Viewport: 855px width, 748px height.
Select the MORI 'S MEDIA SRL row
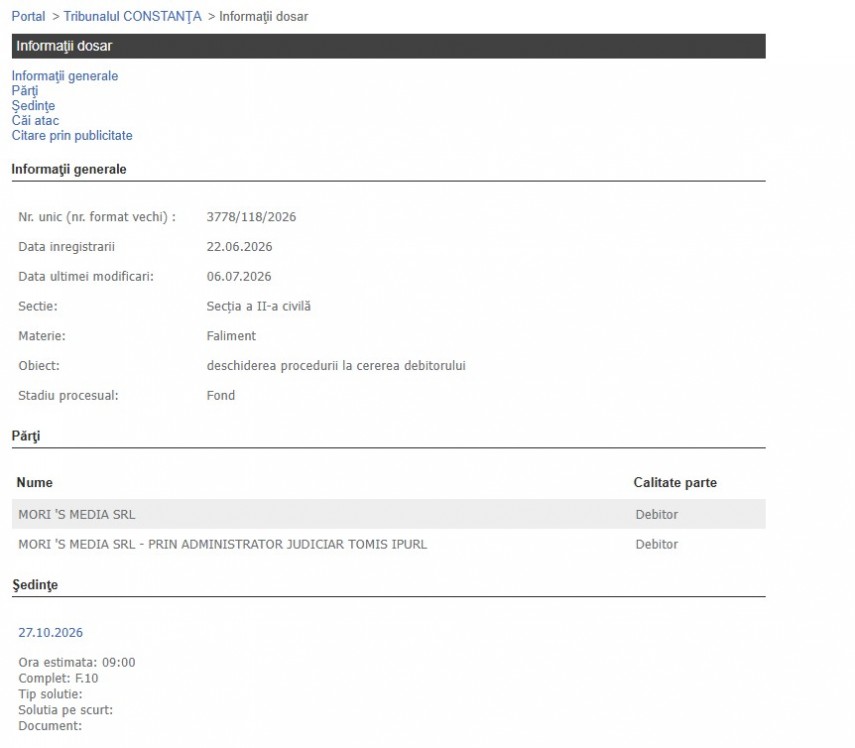click(x=388, y=514)
